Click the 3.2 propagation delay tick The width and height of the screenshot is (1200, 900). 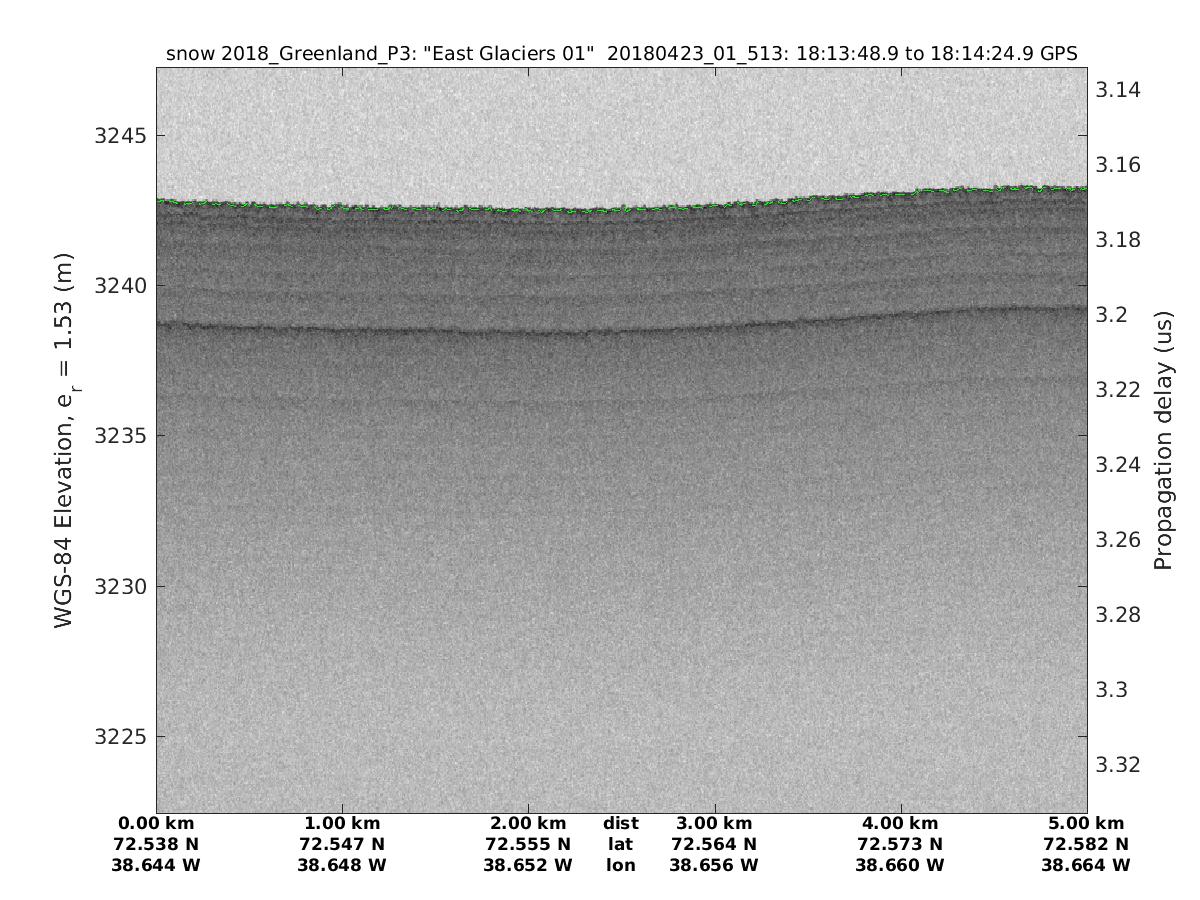click(x=1112, y=315)
